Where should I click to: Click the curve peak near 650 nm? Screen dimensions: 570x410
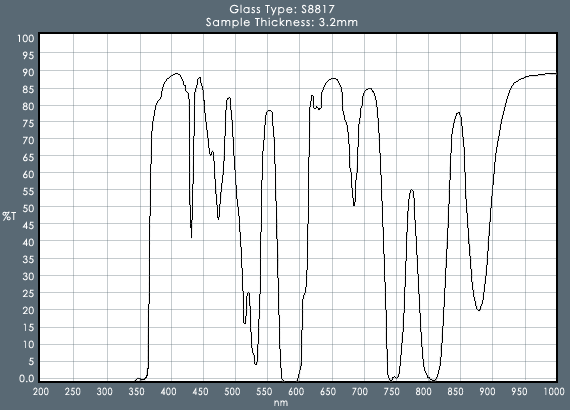(x=333, y=78)
